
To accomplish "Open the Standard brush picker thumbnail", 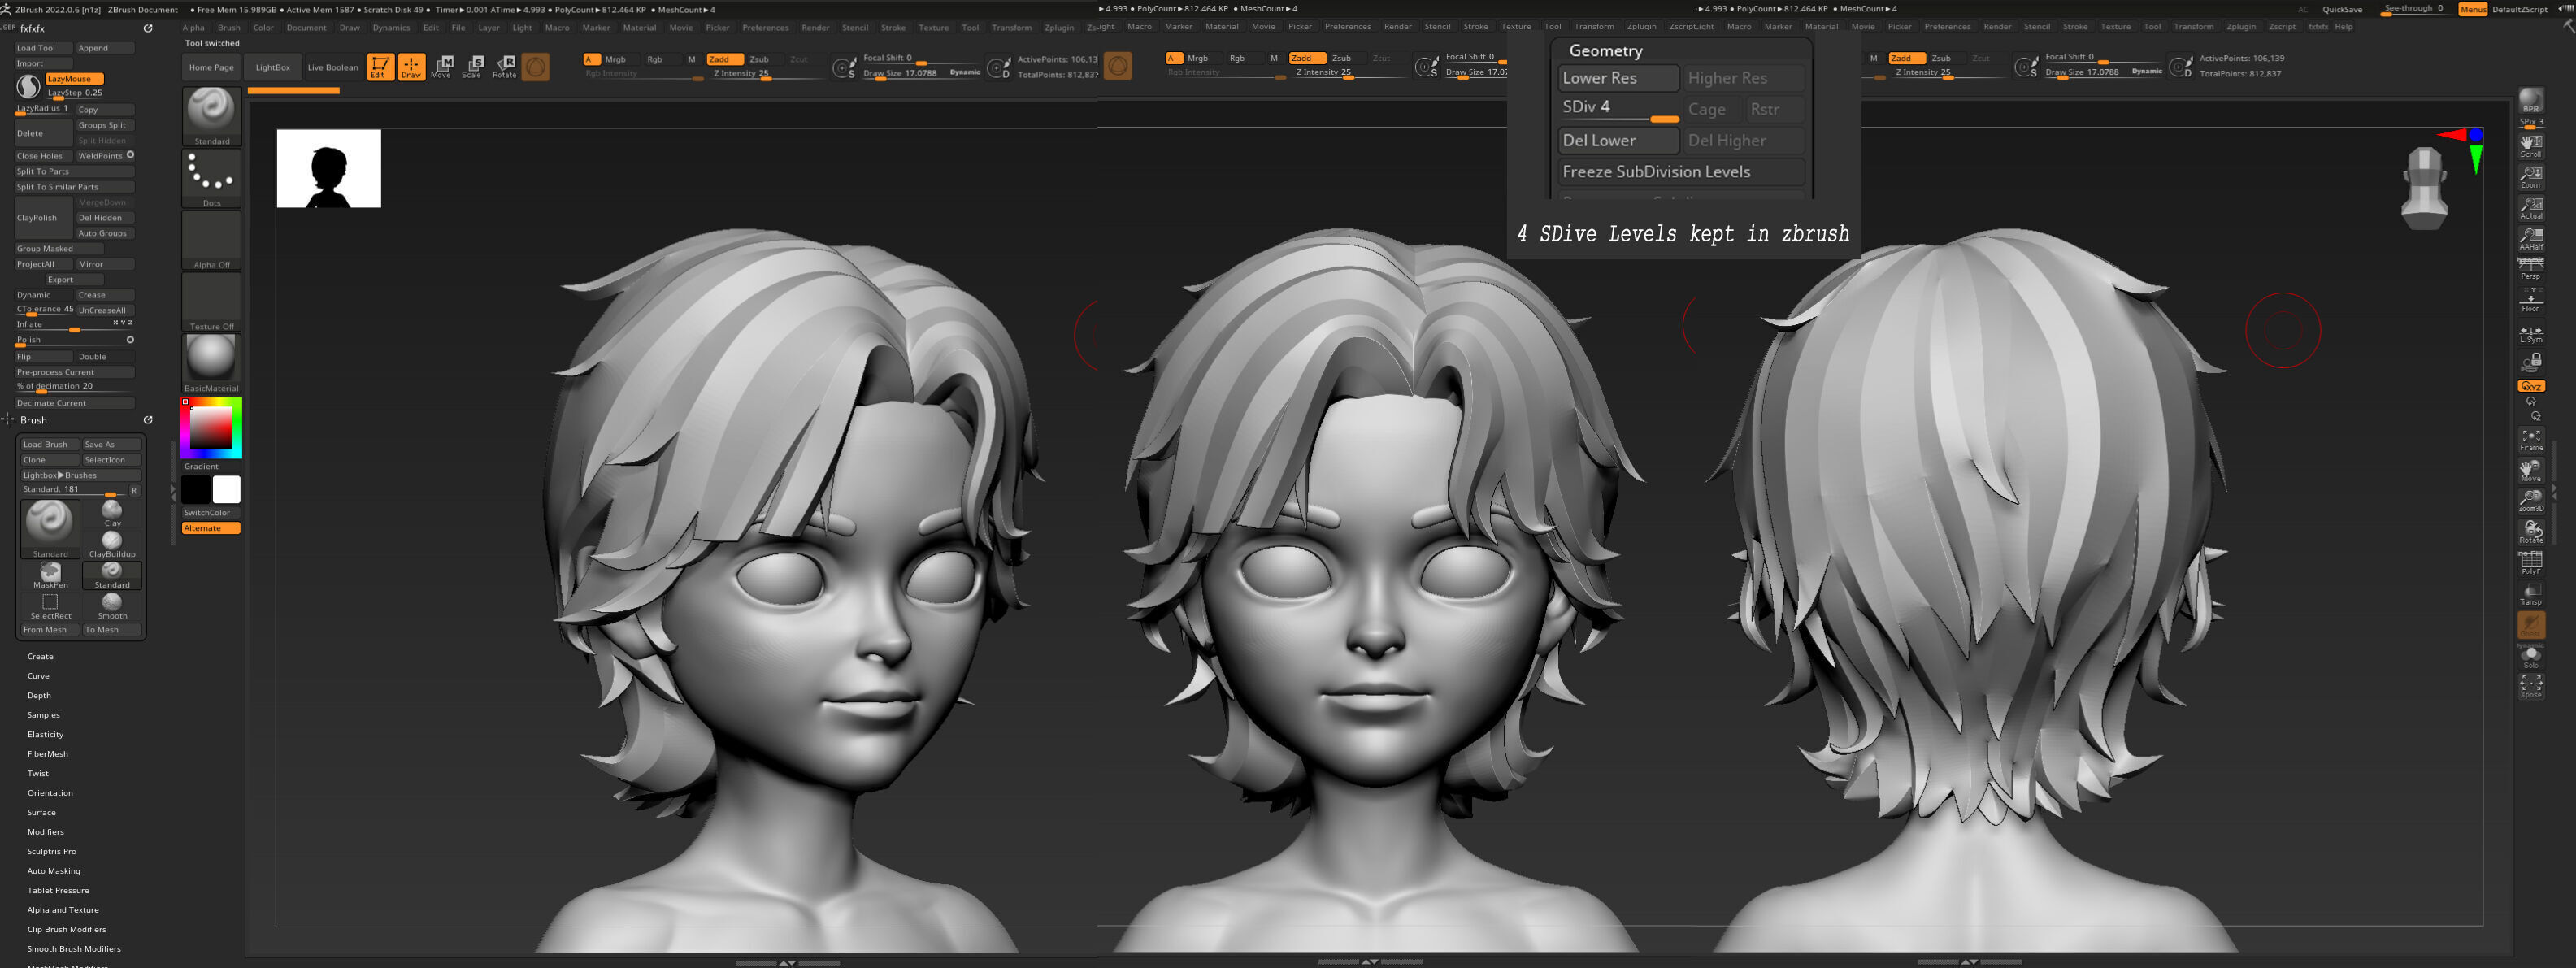I will click(211, 116).
